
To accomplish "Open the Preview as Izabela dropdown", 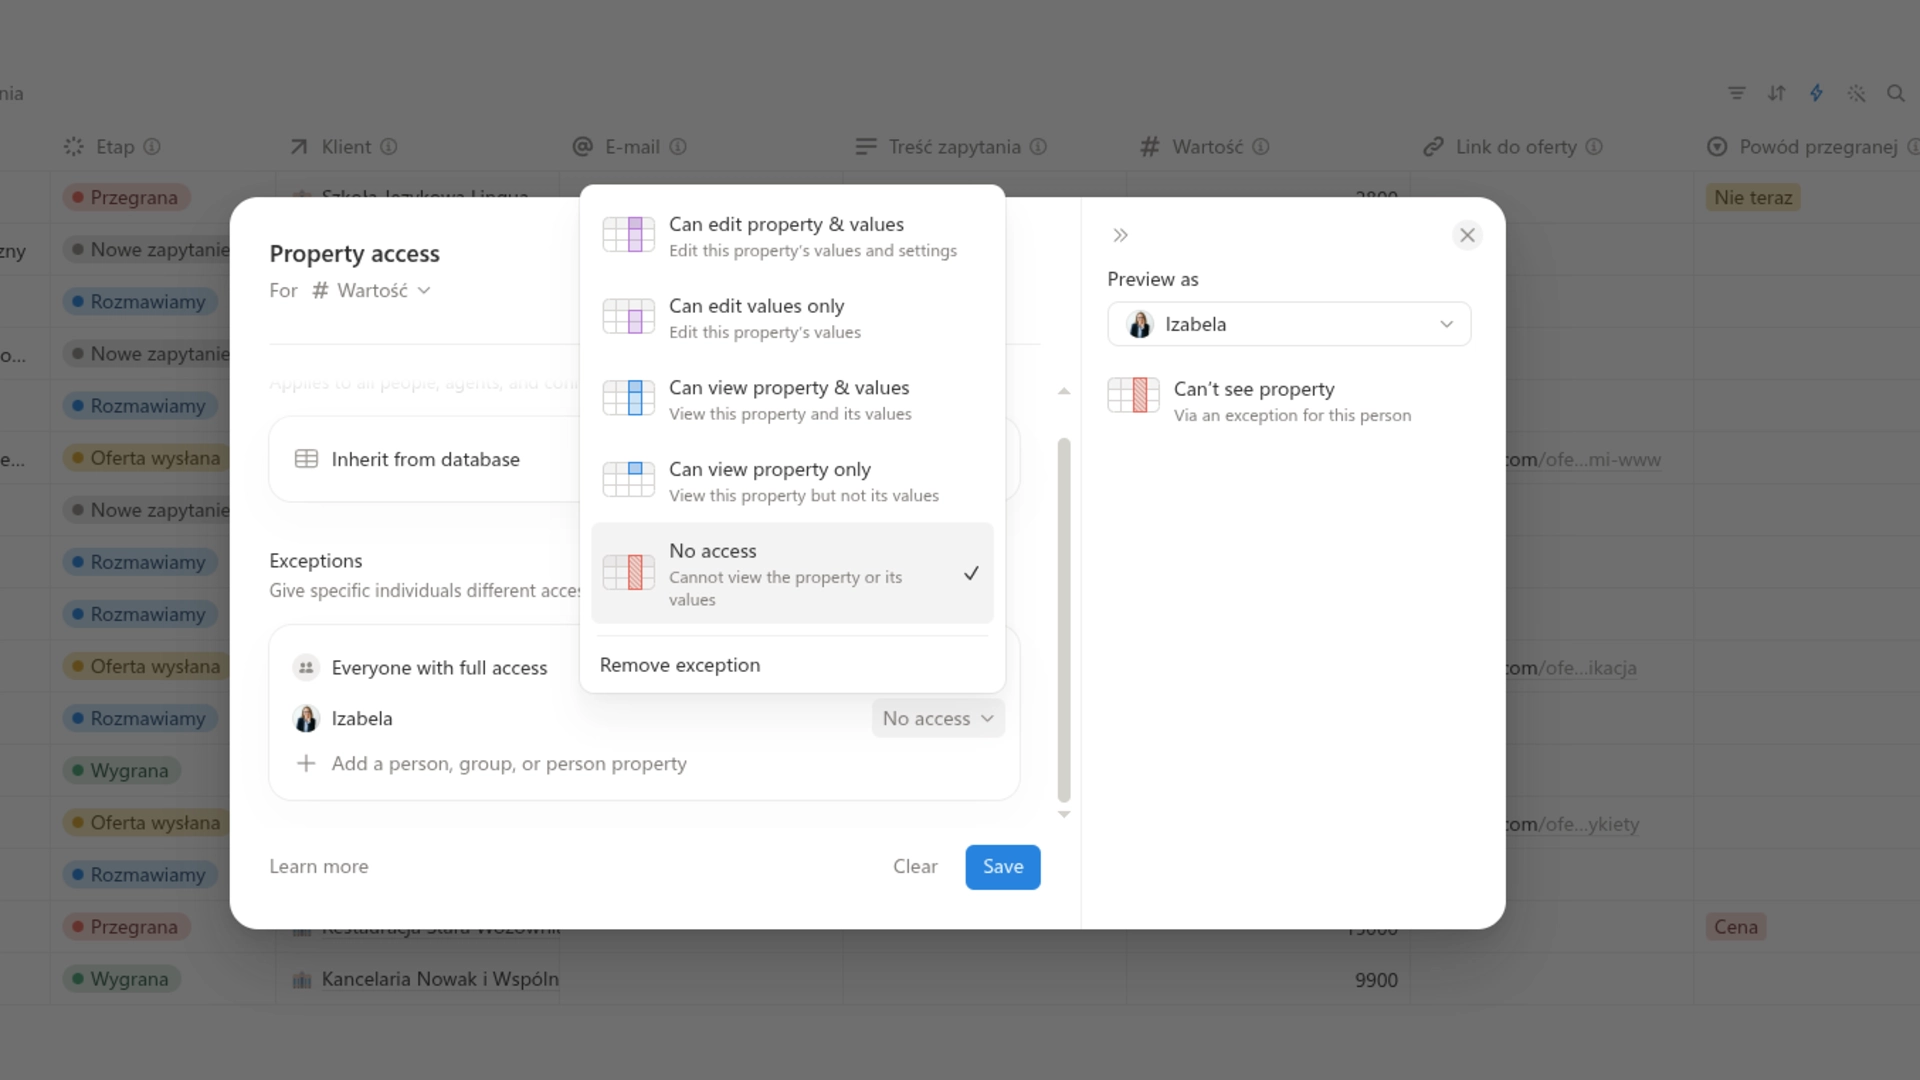I will coord(1289,324).
